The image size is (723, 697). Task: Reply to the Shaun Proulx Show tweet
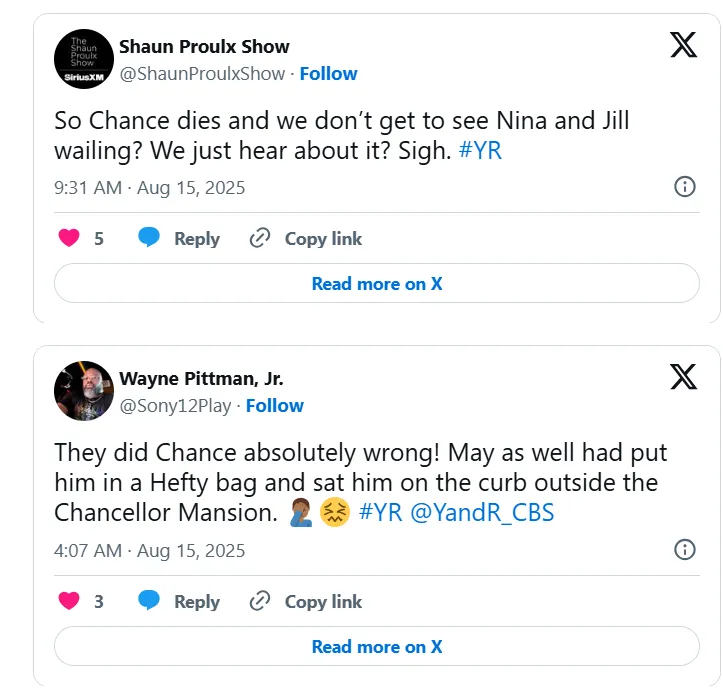180,238
